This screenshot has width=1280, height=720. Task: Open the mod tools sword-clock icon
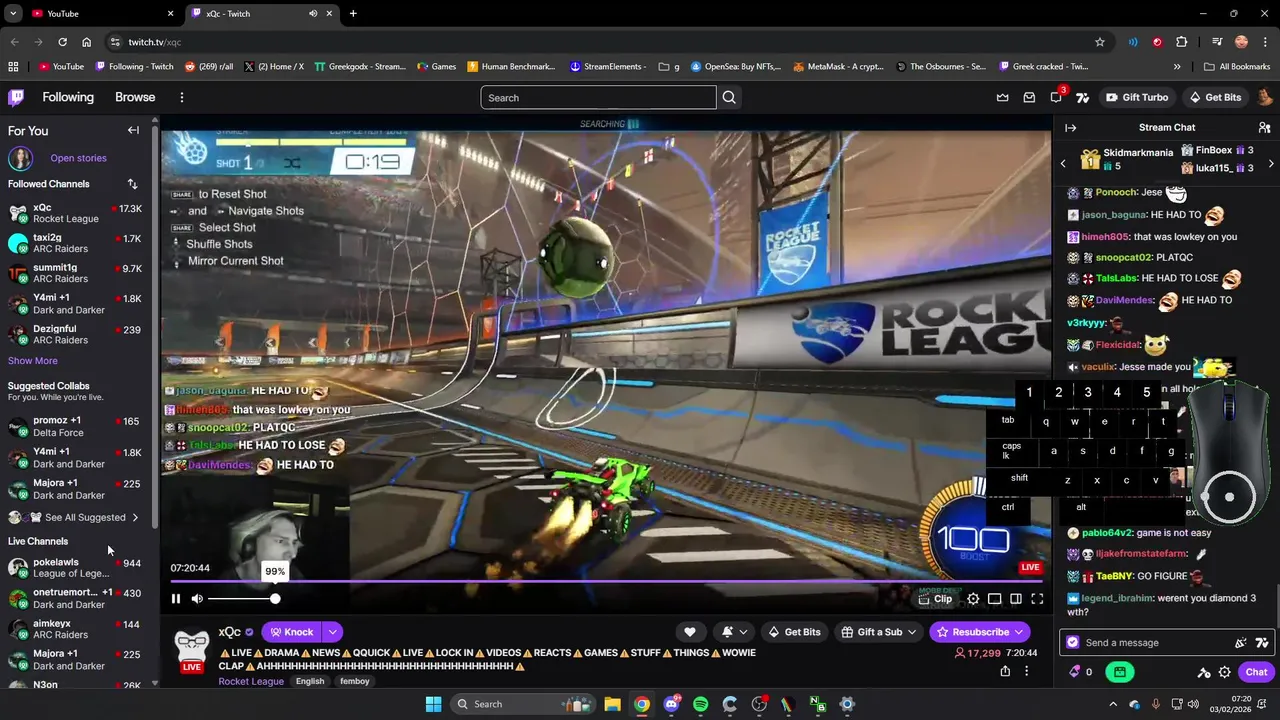(1204, 672)
